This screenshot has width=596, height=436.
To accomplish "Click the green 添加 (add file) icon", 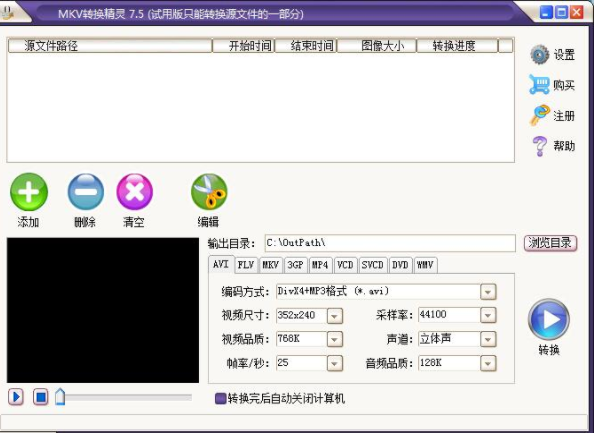I will (x=29, y=192).
